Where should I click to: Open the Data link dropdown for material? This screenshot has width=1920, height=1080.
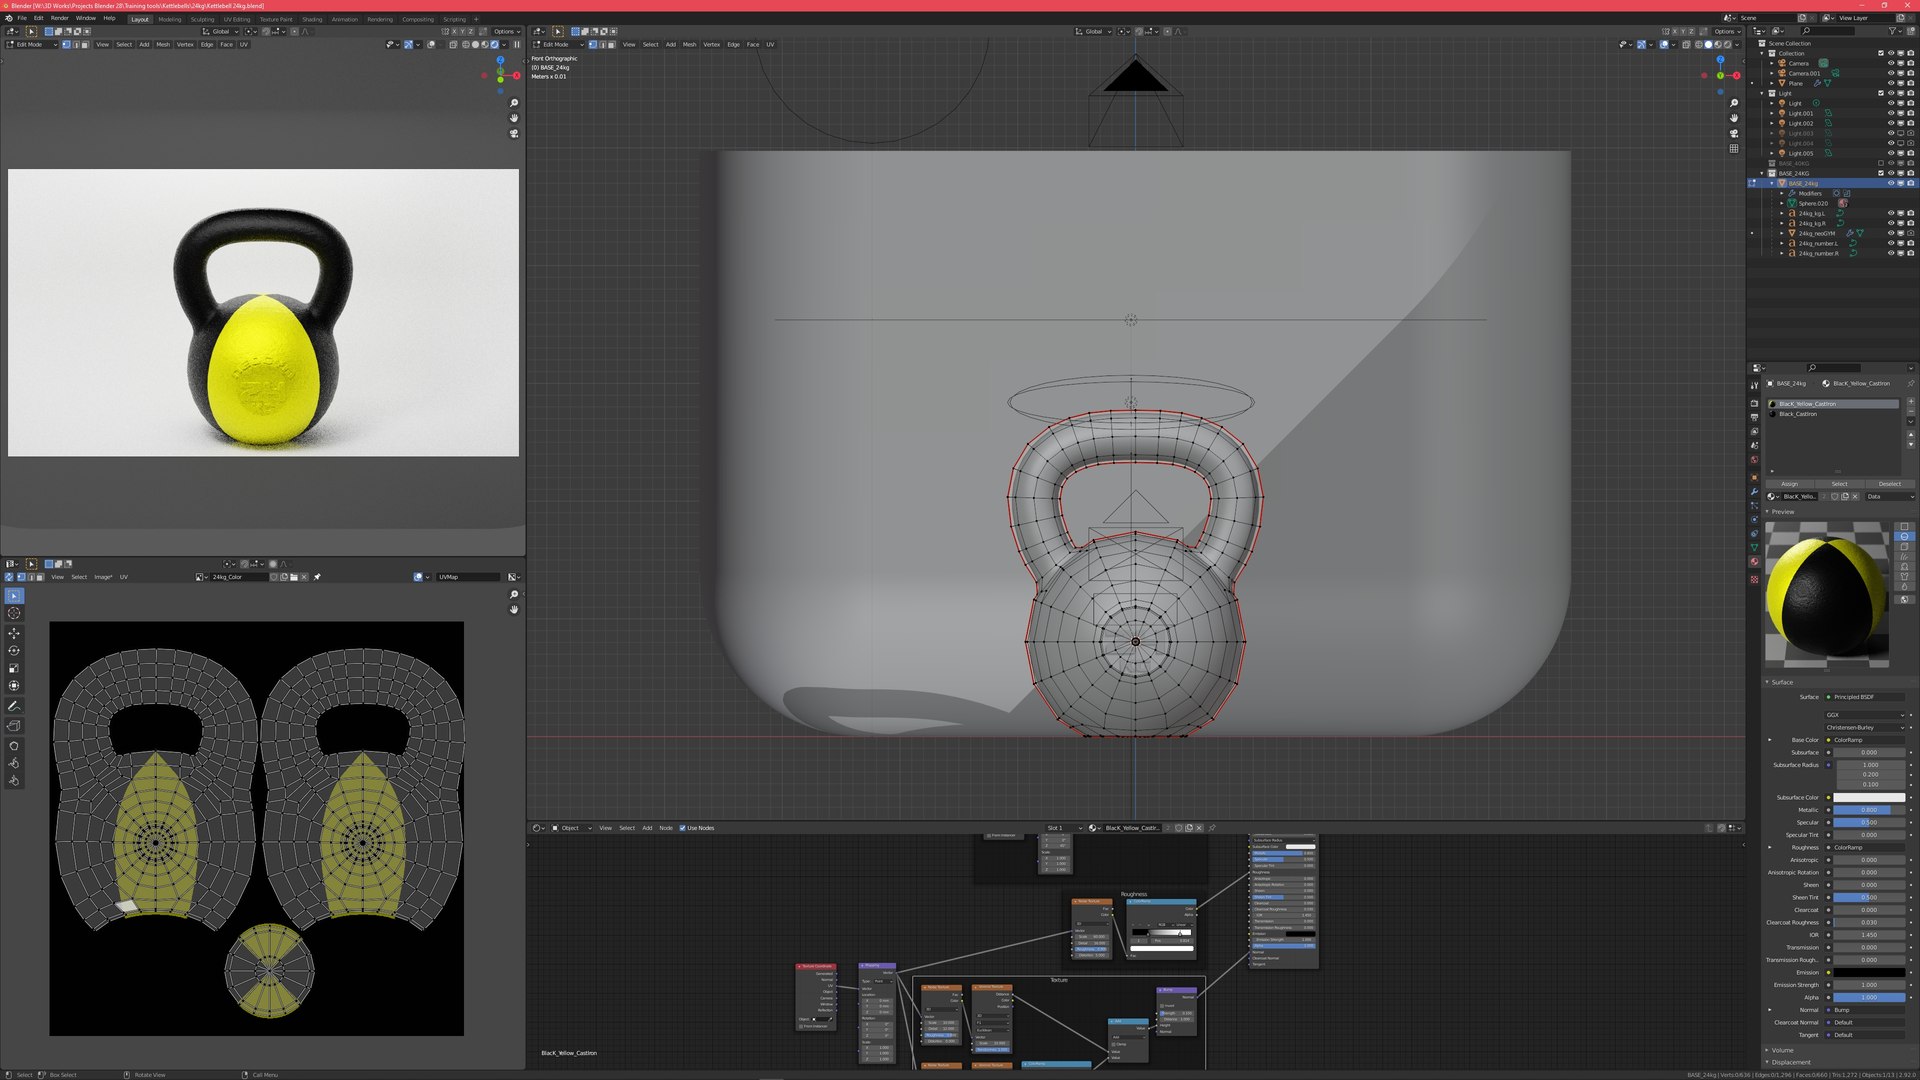pyautogui.click(x=1889, y=496)
